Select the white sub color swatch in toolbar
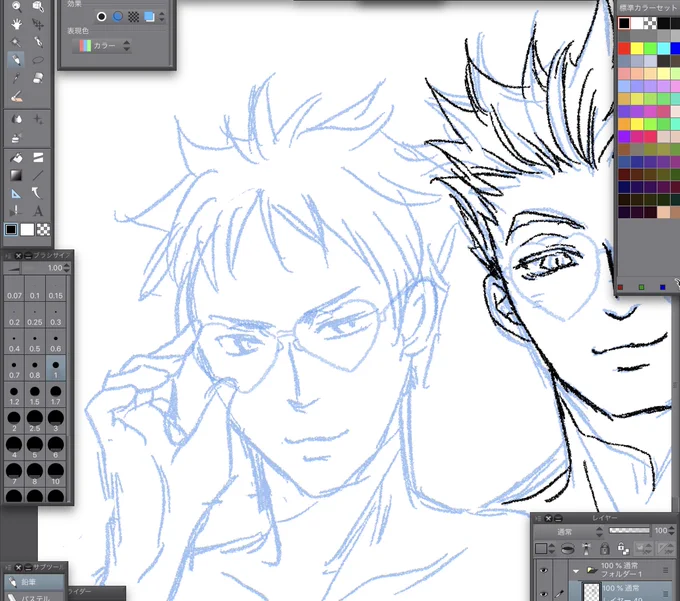The width and height of the screenshot is (680, 601). [27, 230]
